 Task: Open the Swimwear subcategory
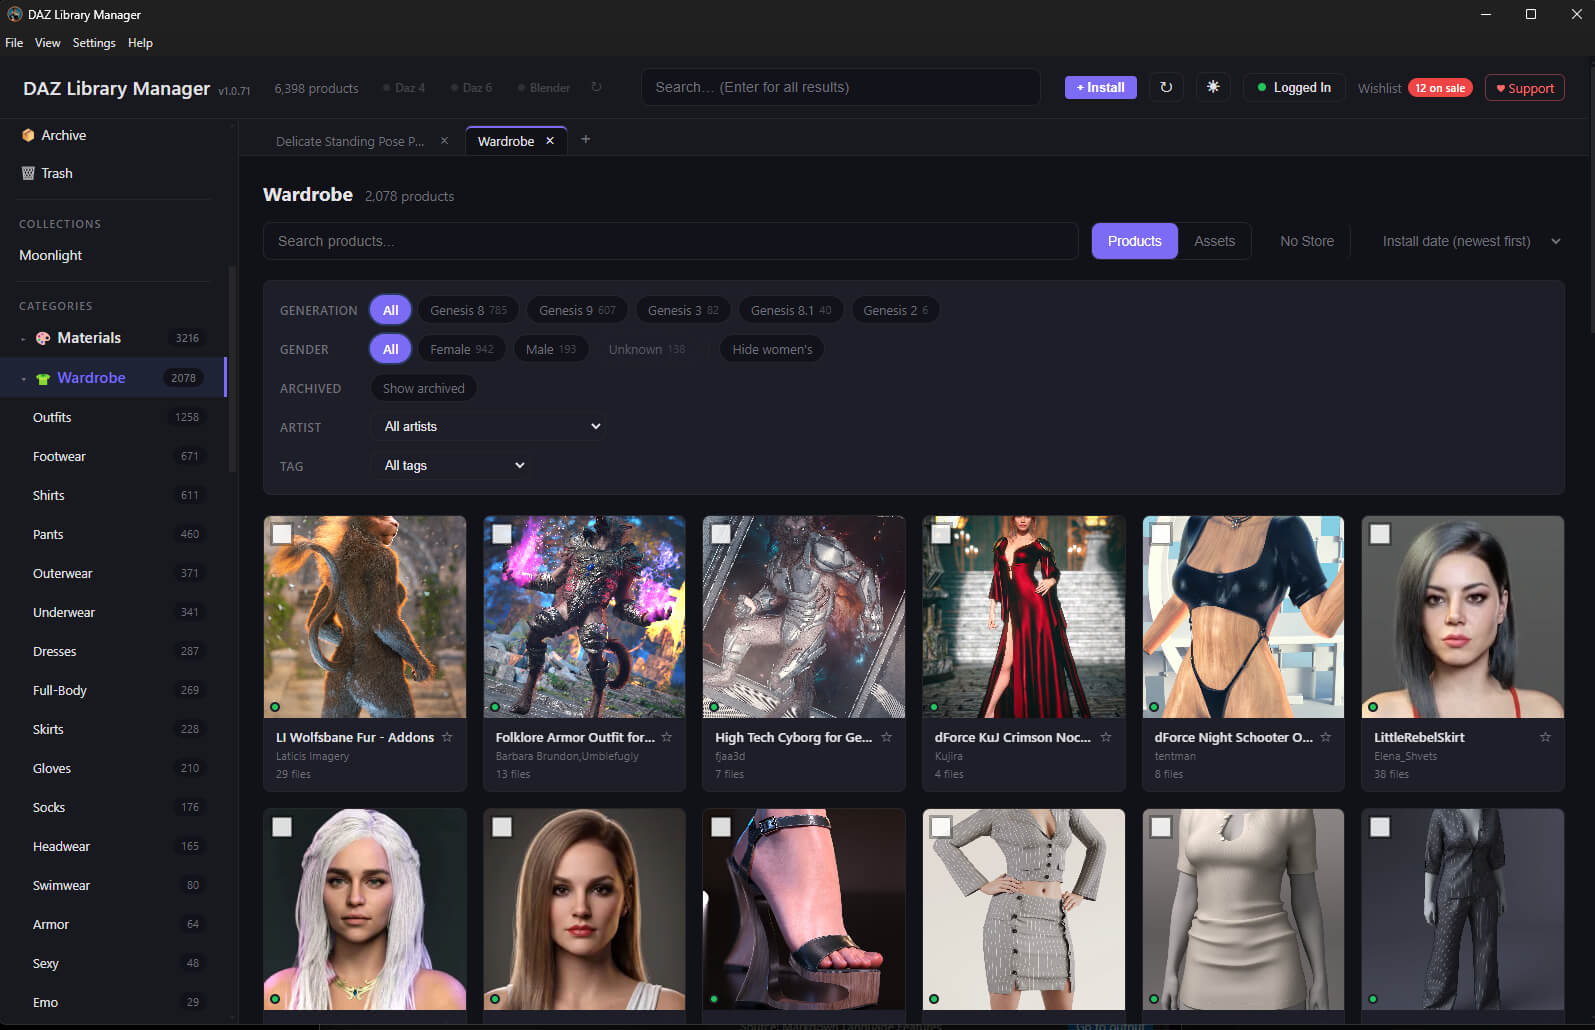(114, 885)
